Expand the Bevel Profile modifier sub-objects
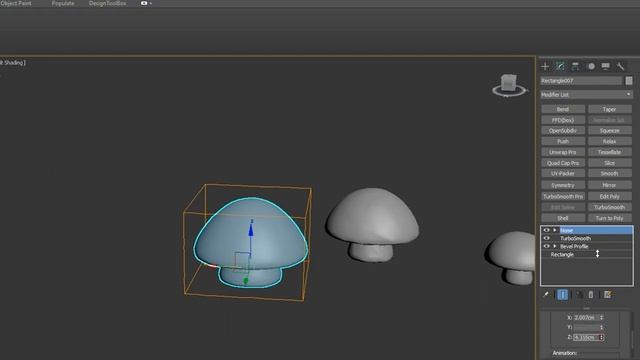Screen dimensions: 640x360 [x=555, y=247]
